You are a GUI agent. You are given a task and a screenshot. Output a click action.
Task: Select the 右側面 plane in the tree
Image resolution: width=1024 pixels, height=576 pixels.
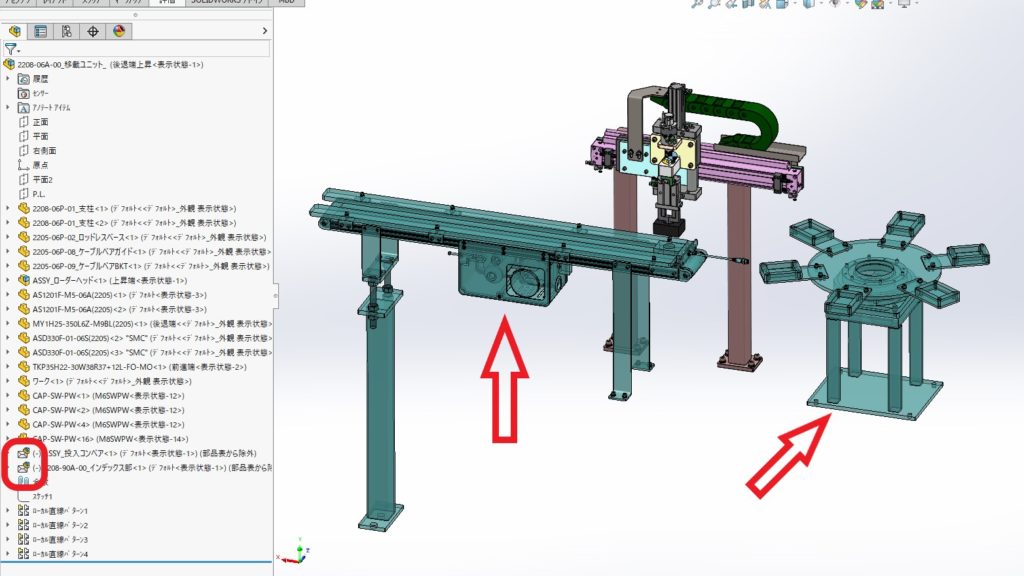(47, 150)
